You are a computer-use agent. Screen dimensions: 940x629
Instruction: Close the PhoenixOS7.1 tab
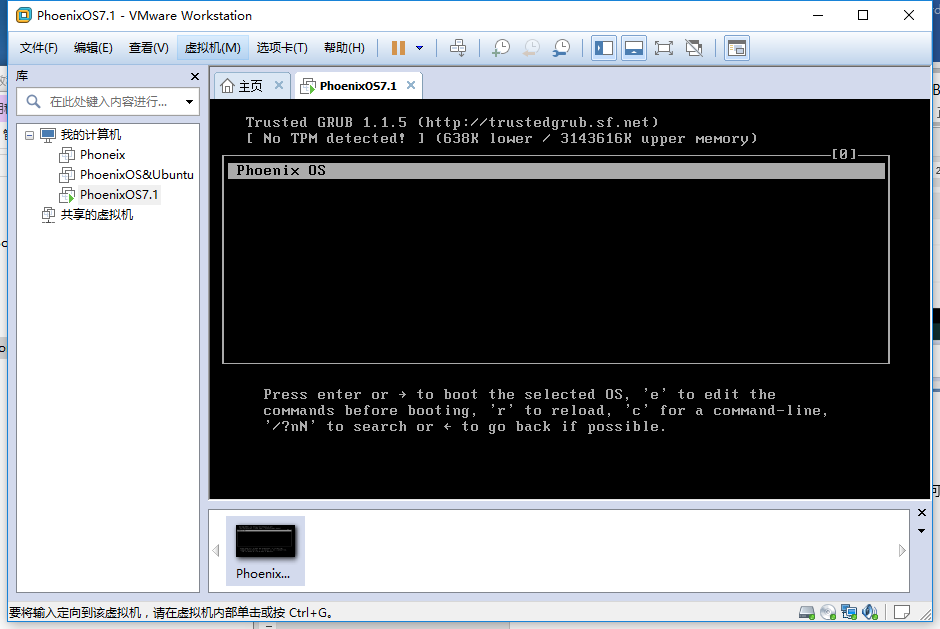pyautogui.click(x=411, y=85)
